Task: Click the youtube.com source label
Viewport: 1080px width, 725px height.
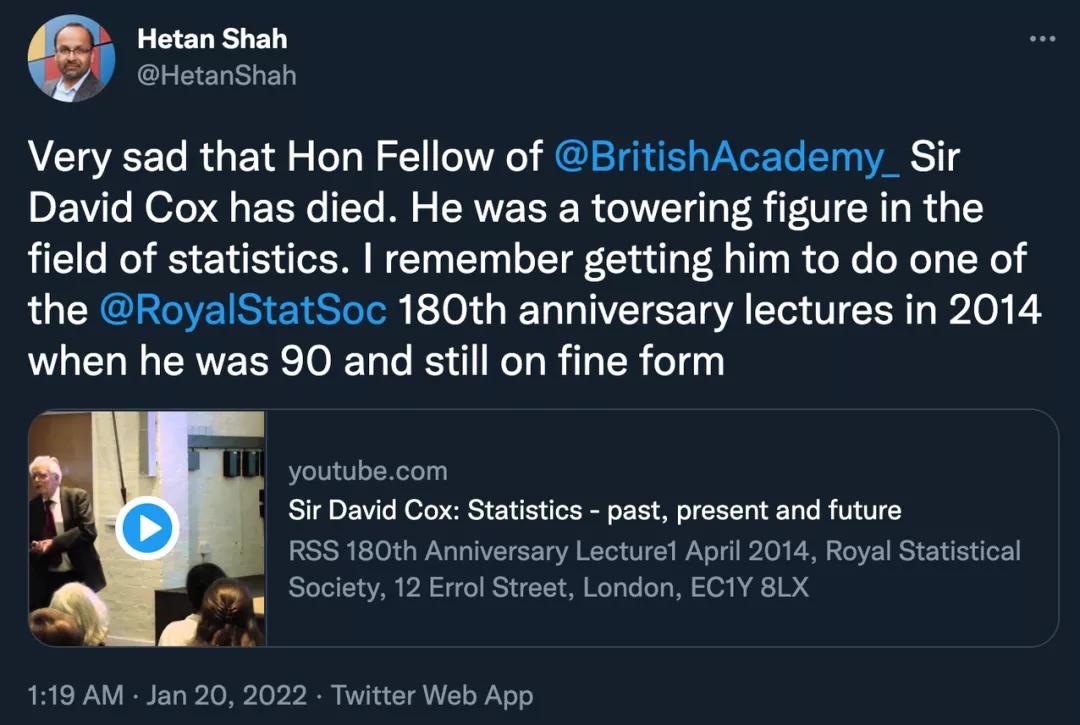Action: (x=368, y=471)
